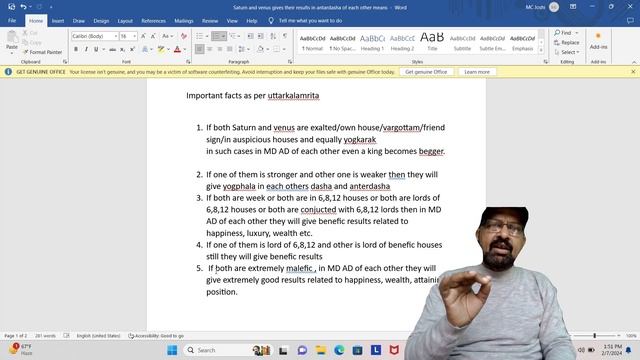The height and width of the screenshot is (360, 640).
Task: Click the Format Painter tool
Action: pos(42,52)
